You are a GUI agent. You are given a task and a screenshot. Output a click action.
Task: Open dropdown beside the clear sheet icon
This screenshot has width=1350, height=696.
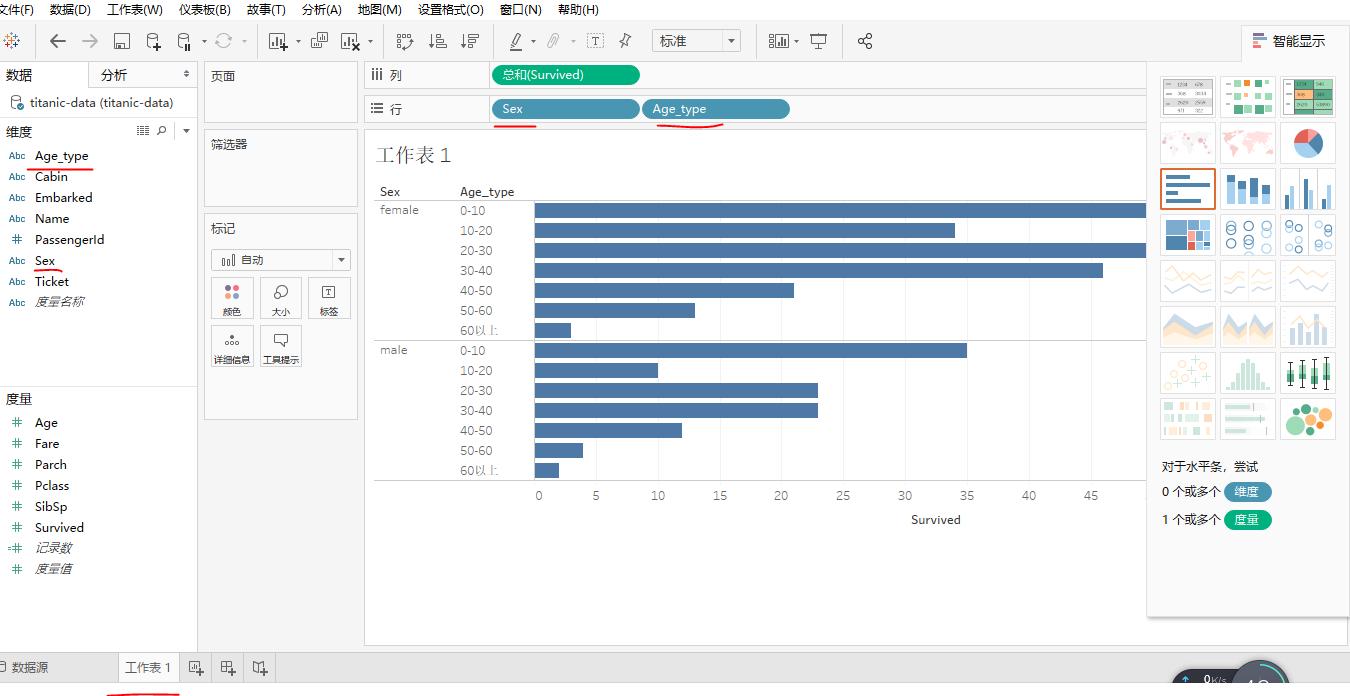(370, 41)
